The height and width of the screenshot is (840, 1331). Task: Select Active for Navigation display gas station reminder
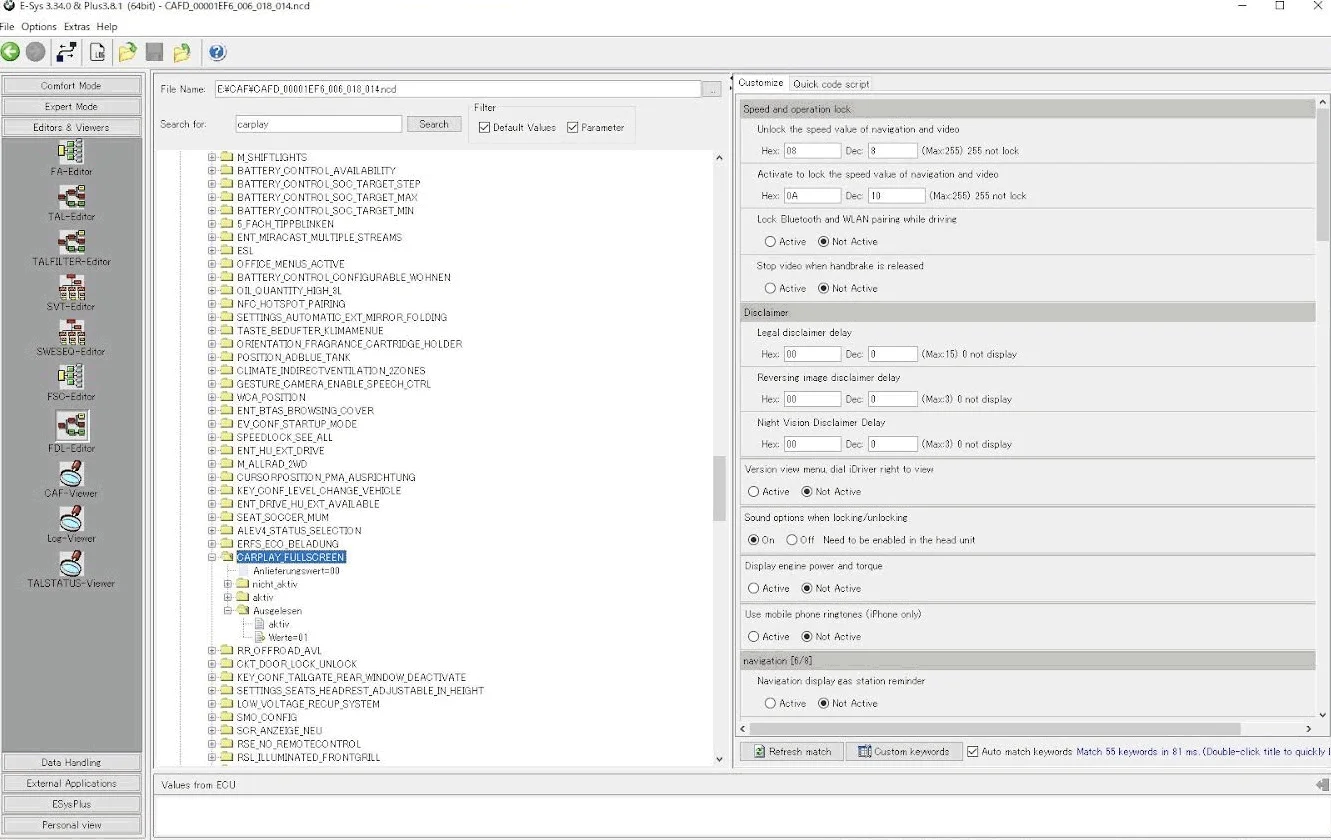(770, 703)
